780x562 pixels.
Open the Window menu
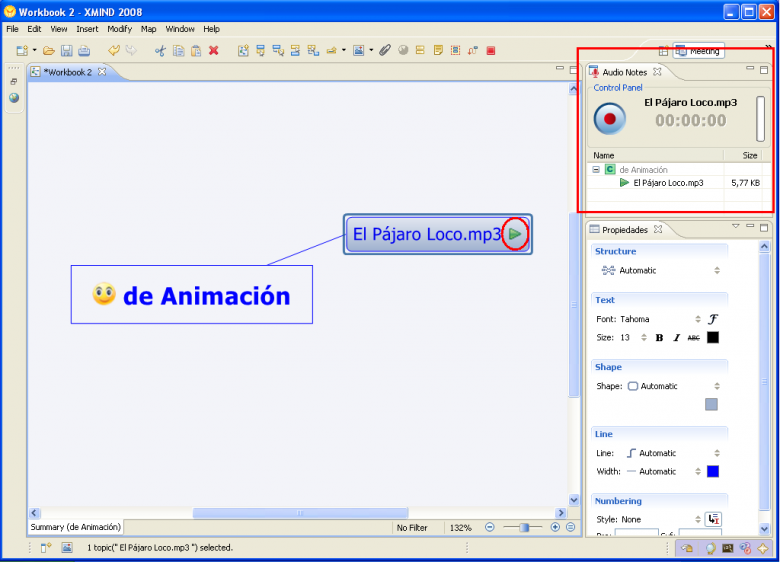pos(180,29)
